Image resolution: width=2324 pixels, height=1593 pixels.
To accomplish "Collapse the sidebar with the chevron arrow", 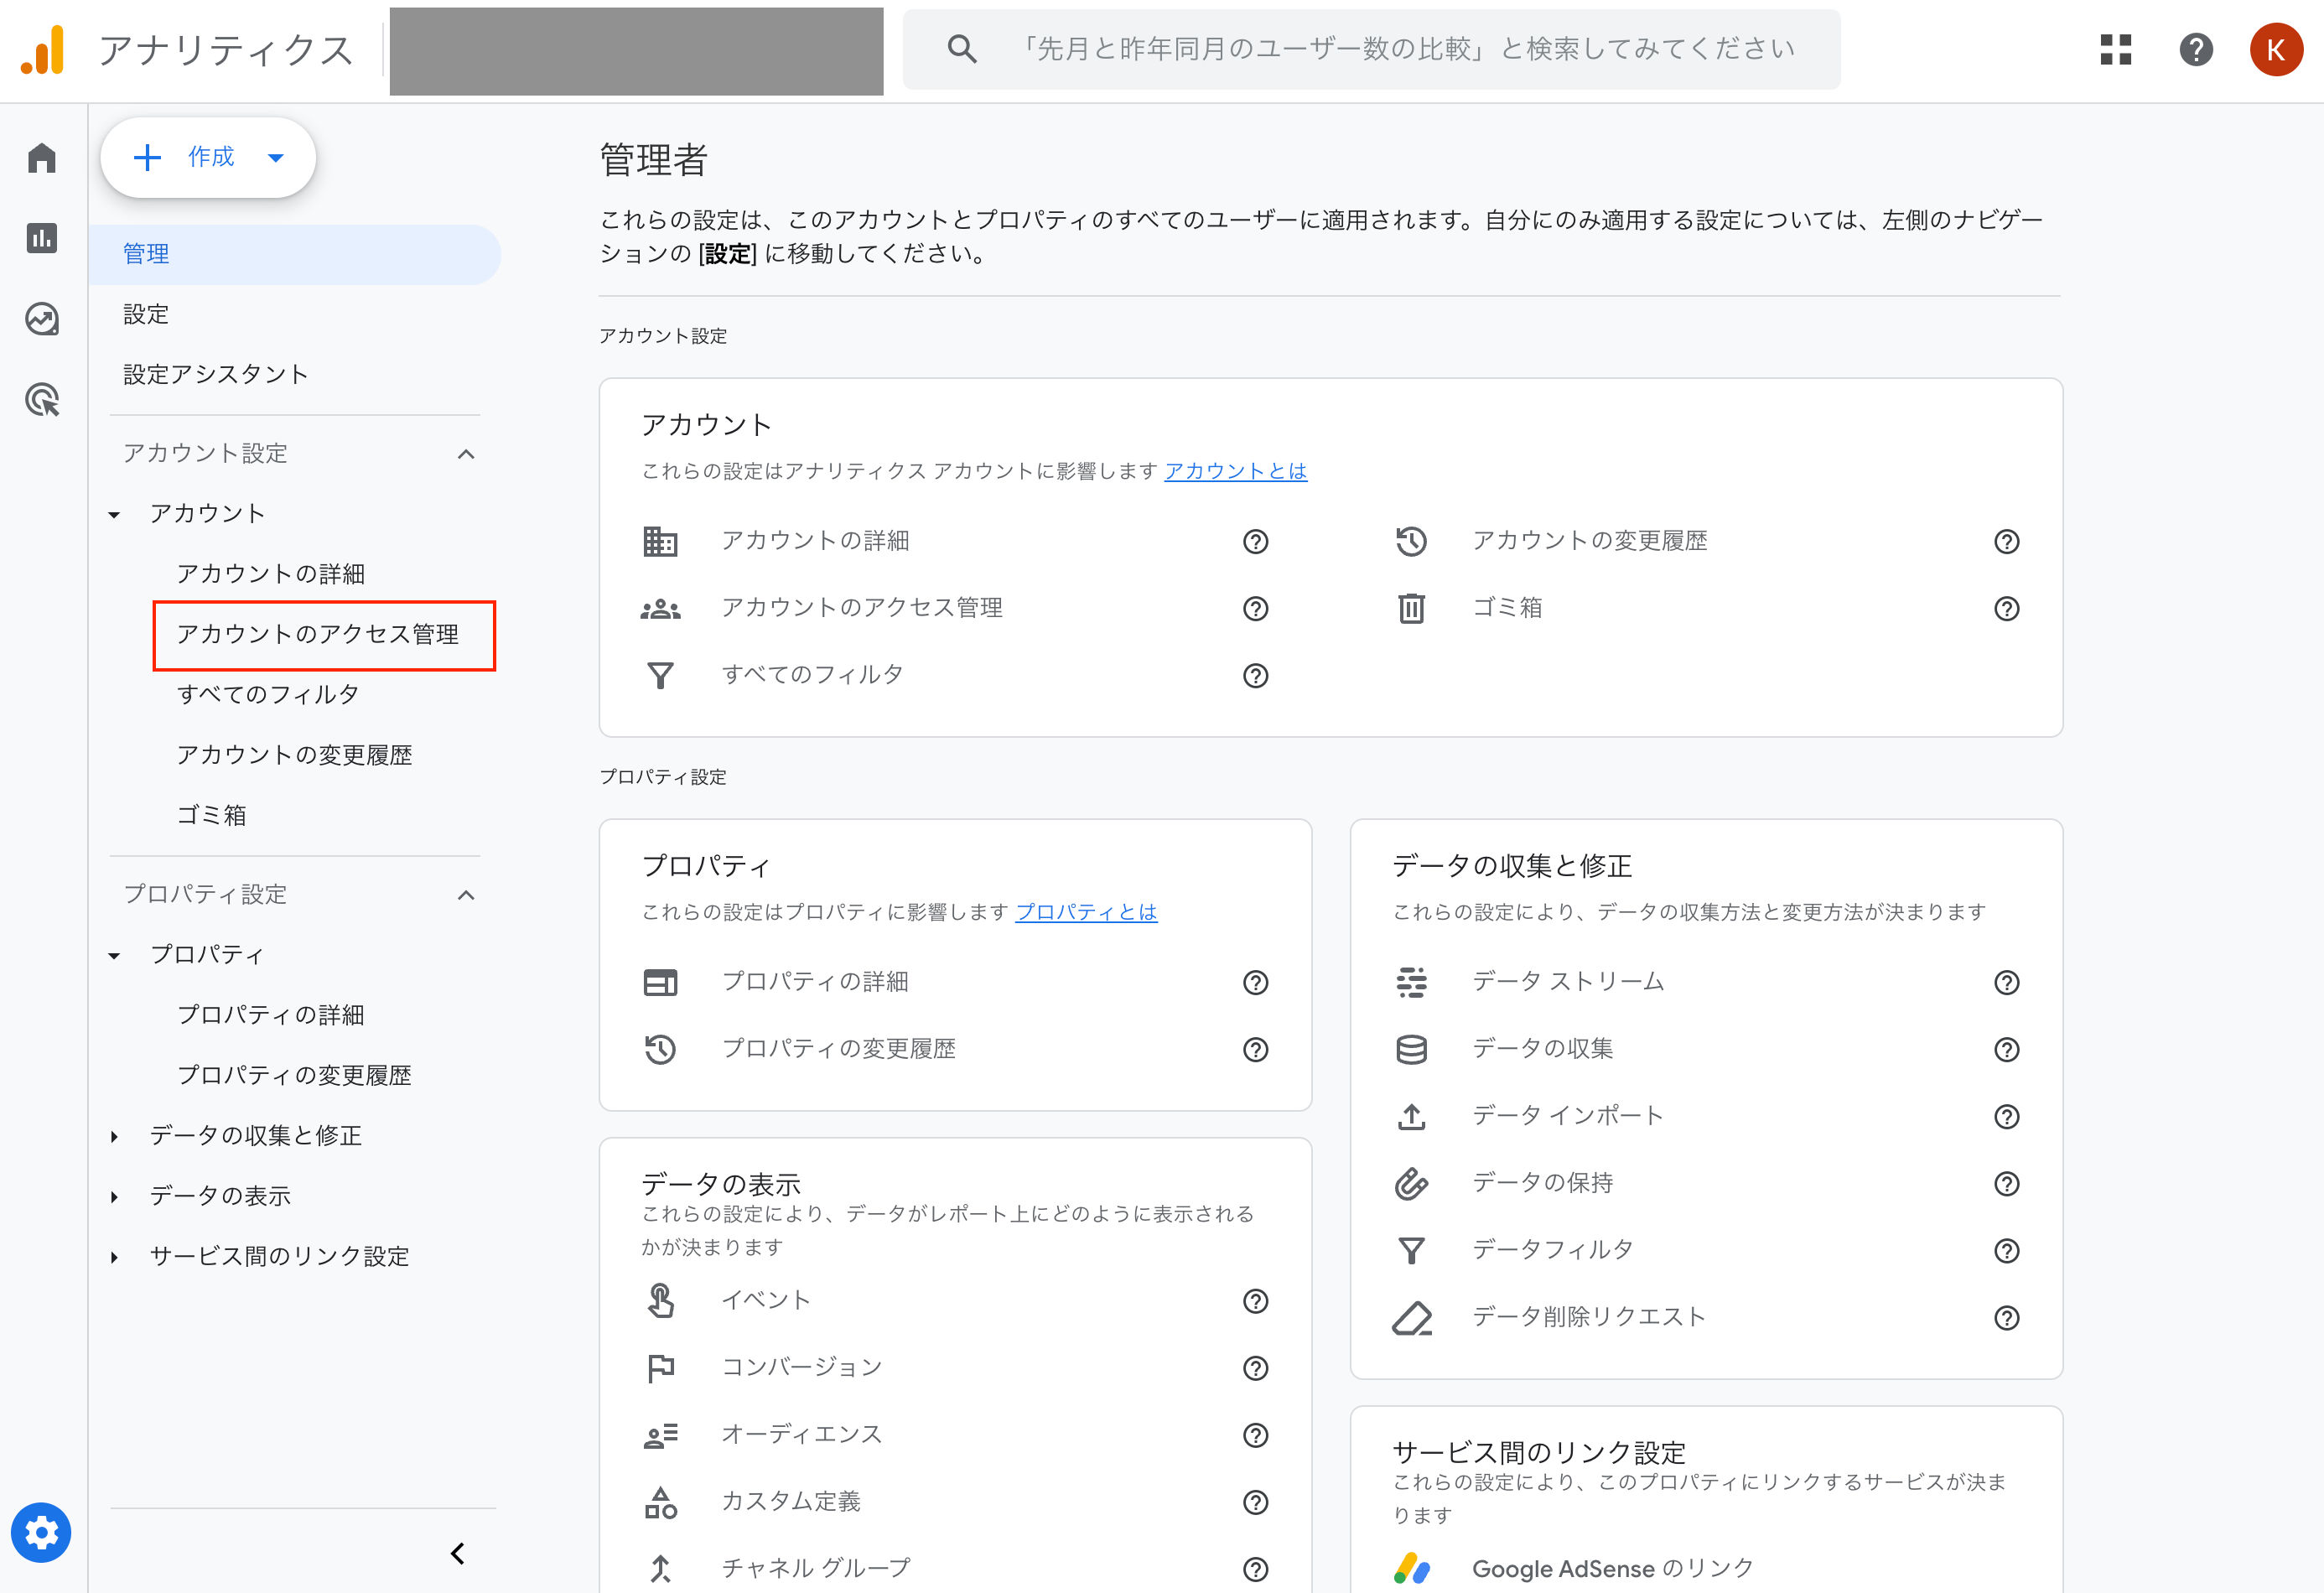I will point(457,1553).
